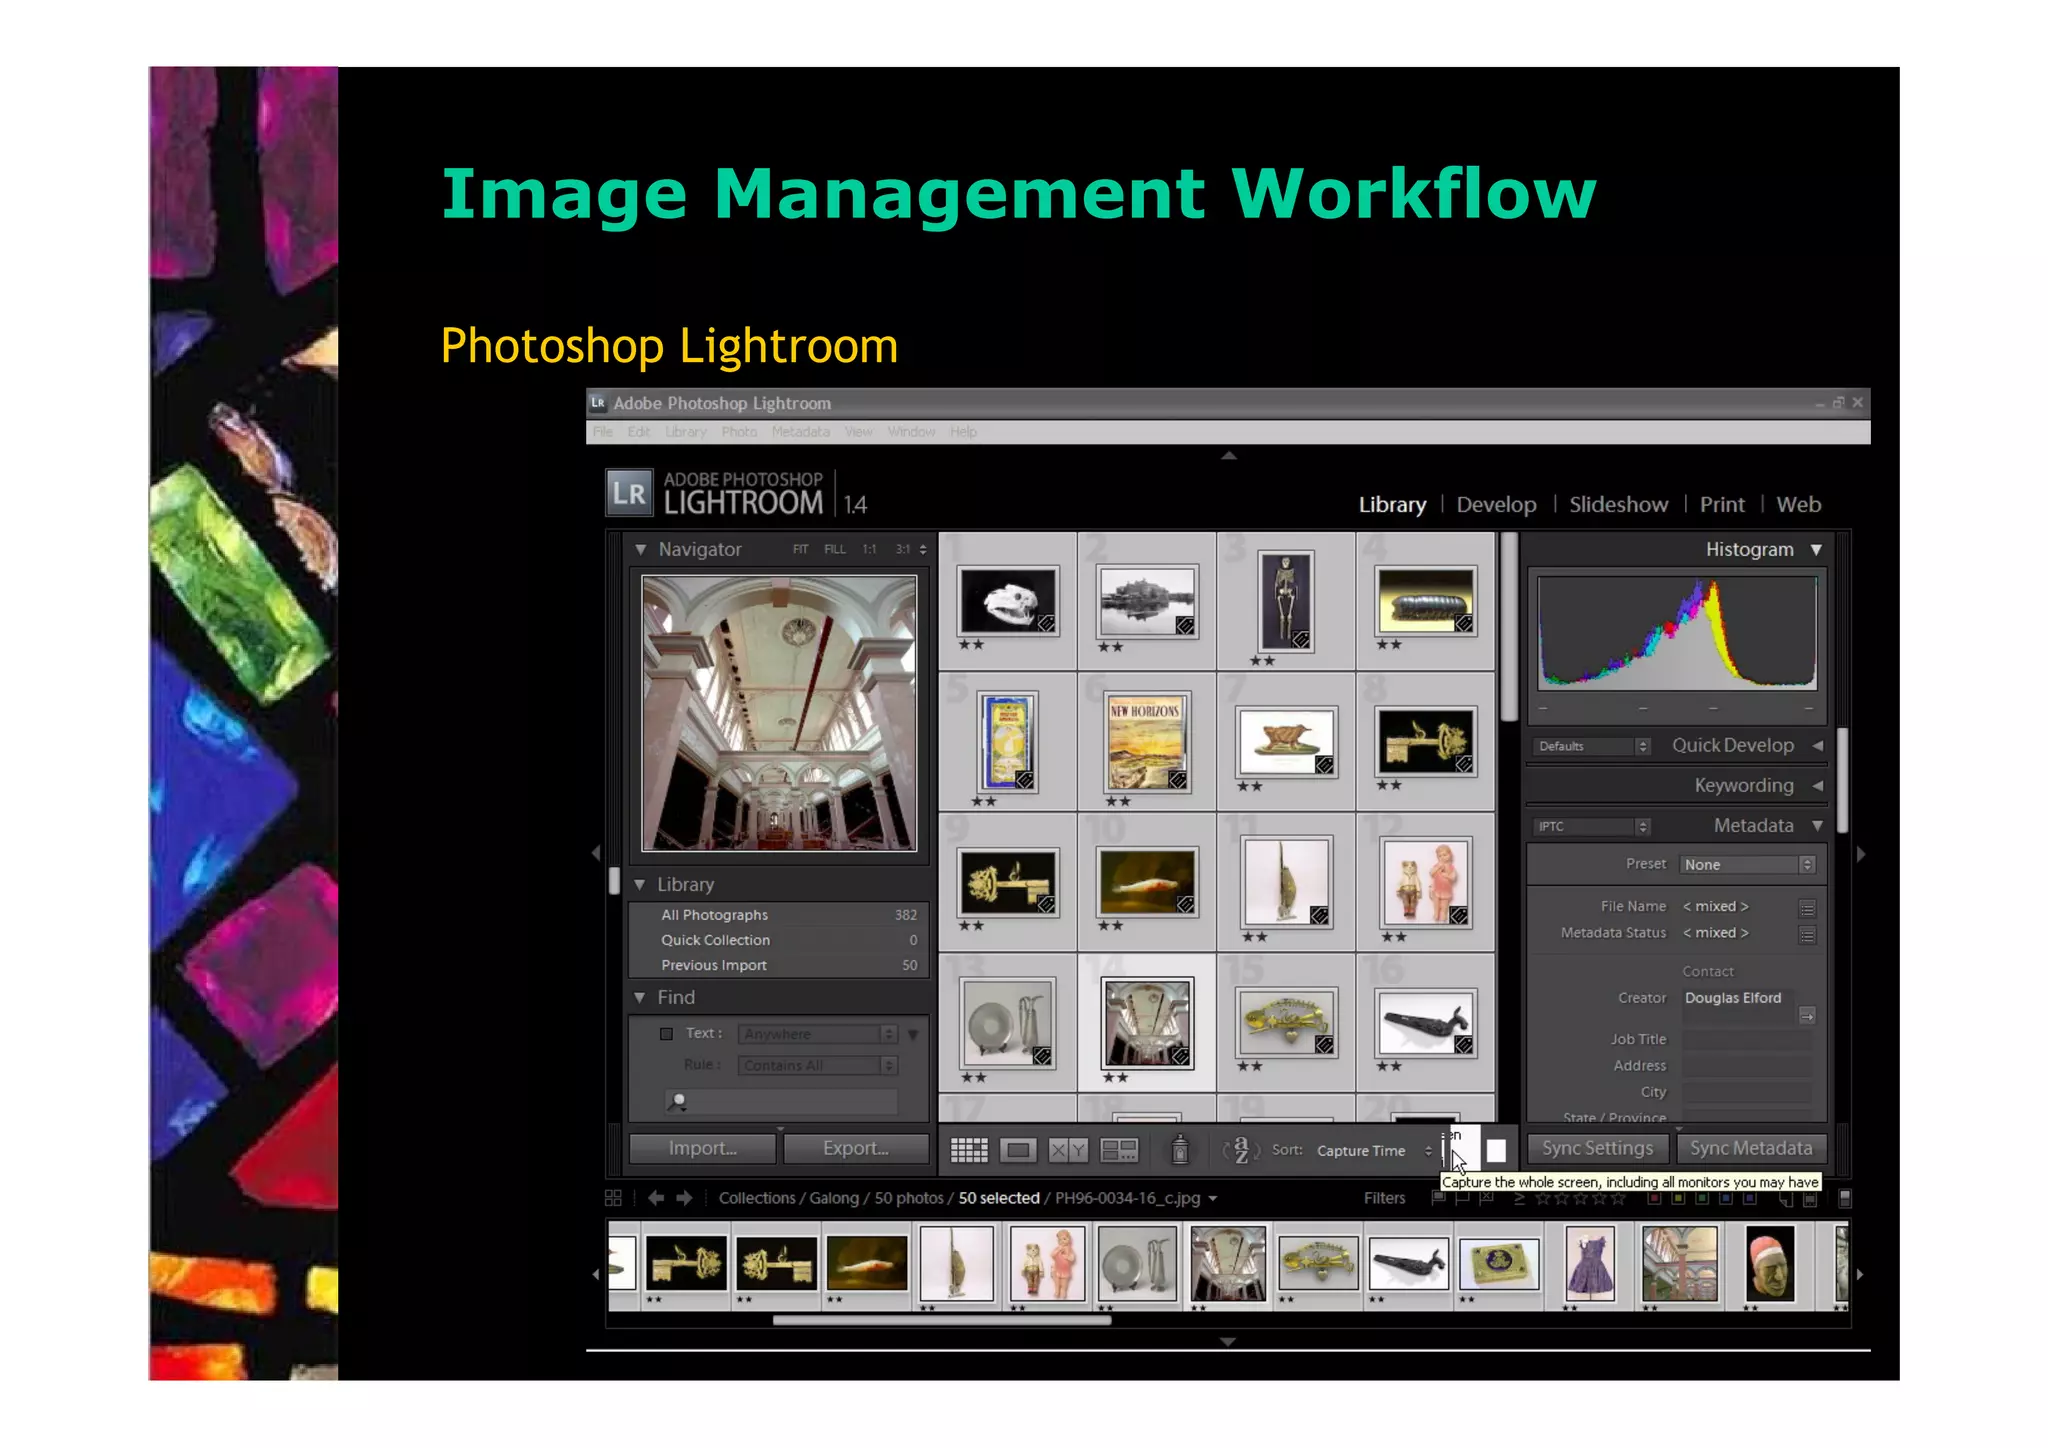Enable the Text checkbox in Find panel
Screen dimensions: 2048x1448
point(666,1034)
